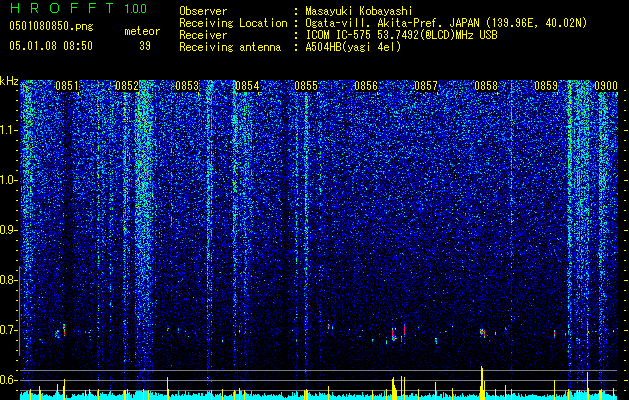629x400 pixels.
Task: Click the Receiving antenna label
Action: pyautogui.click(x=230, y=47)
